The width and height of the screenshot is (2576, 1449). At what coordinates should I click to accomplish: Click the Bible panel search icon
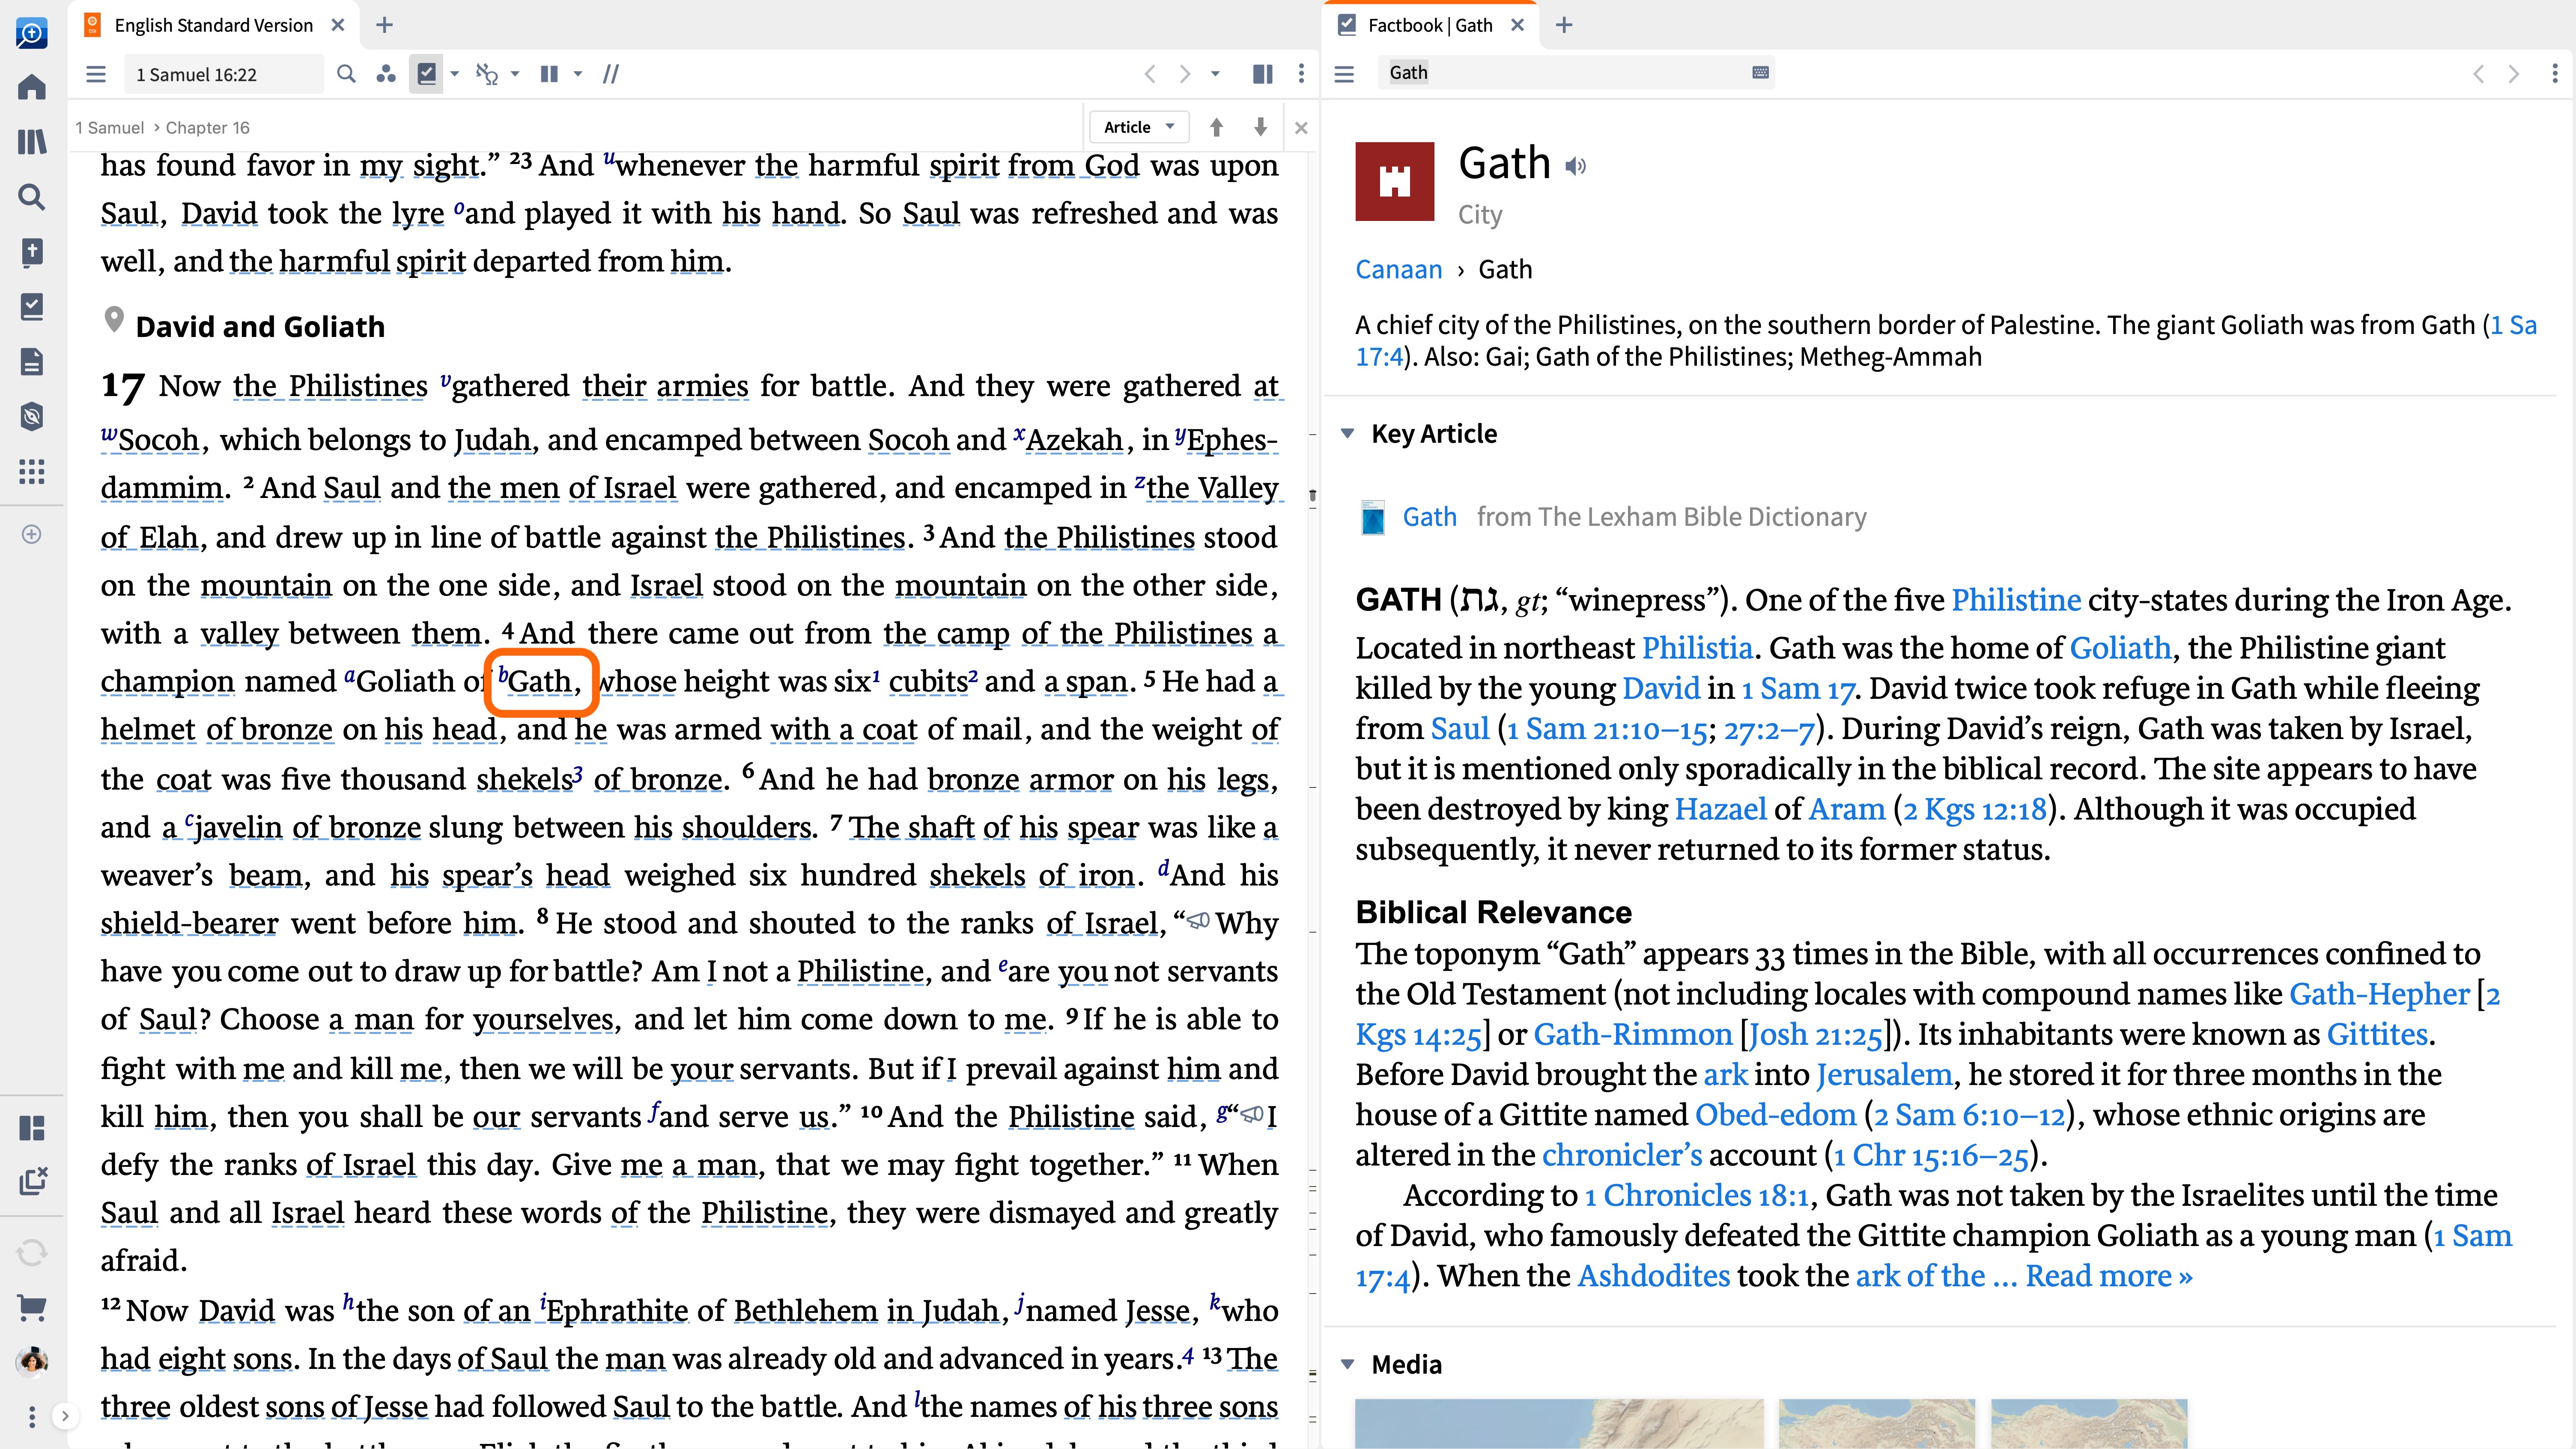(x=346, y=74)
